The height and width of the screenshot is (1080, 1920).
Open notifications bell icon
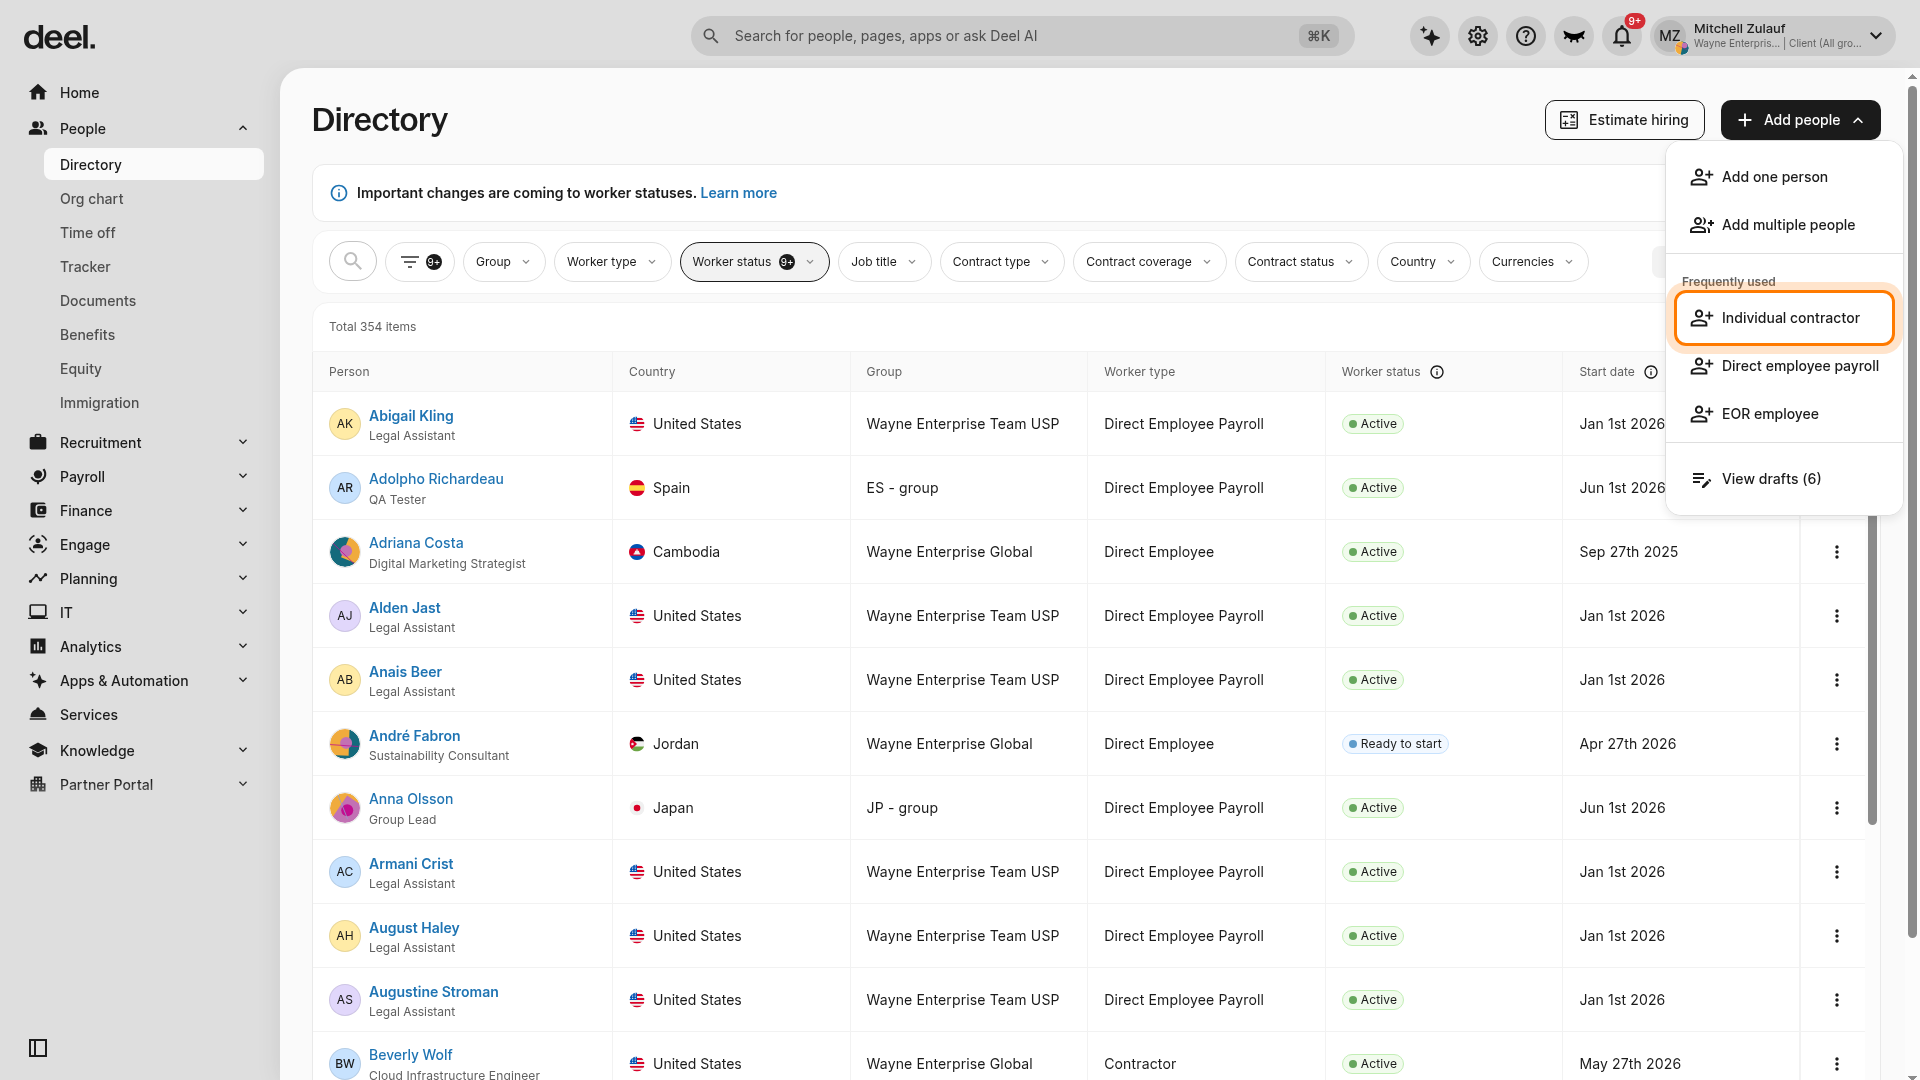pos(1622,36)
